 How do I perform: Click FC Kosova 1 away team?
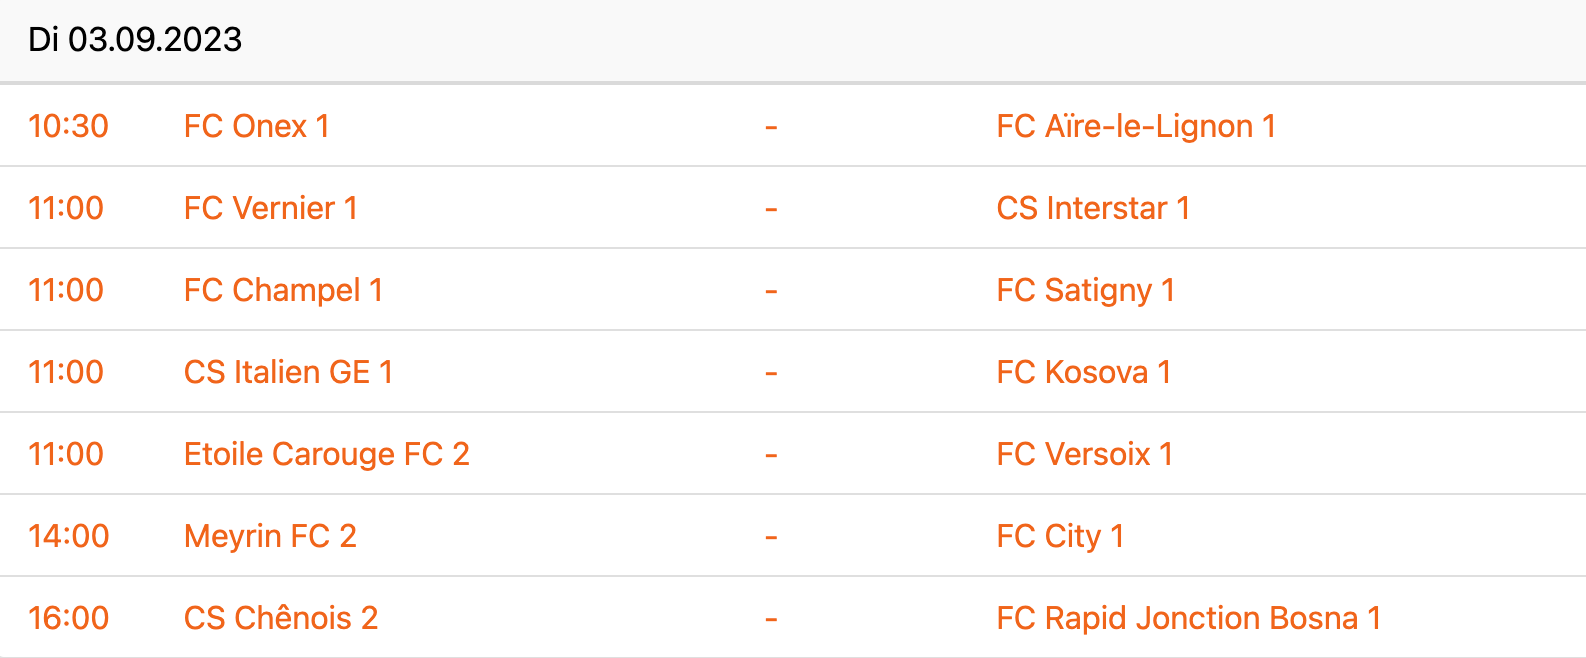[x=1083, y=372]
